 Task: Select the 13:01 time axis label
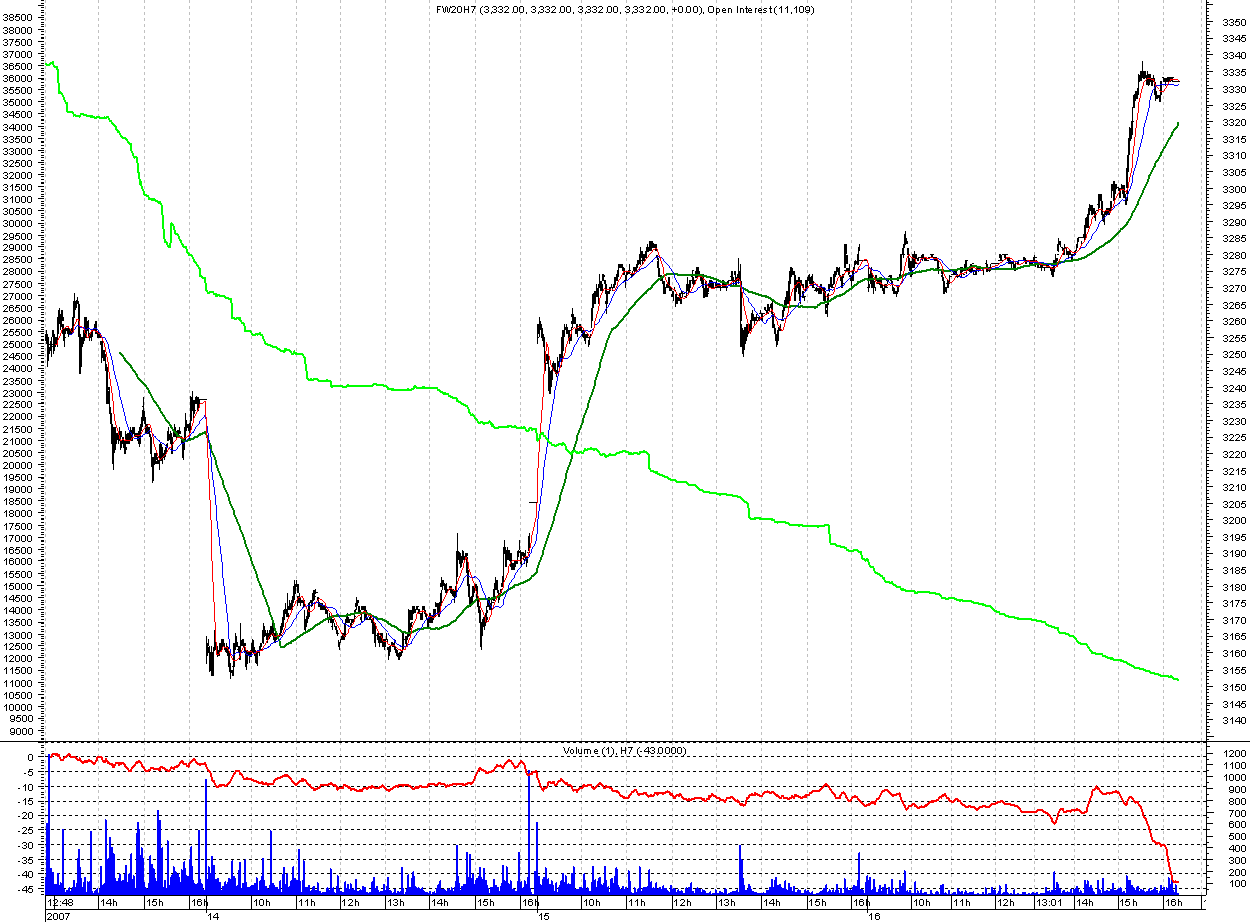point(1049,902)
